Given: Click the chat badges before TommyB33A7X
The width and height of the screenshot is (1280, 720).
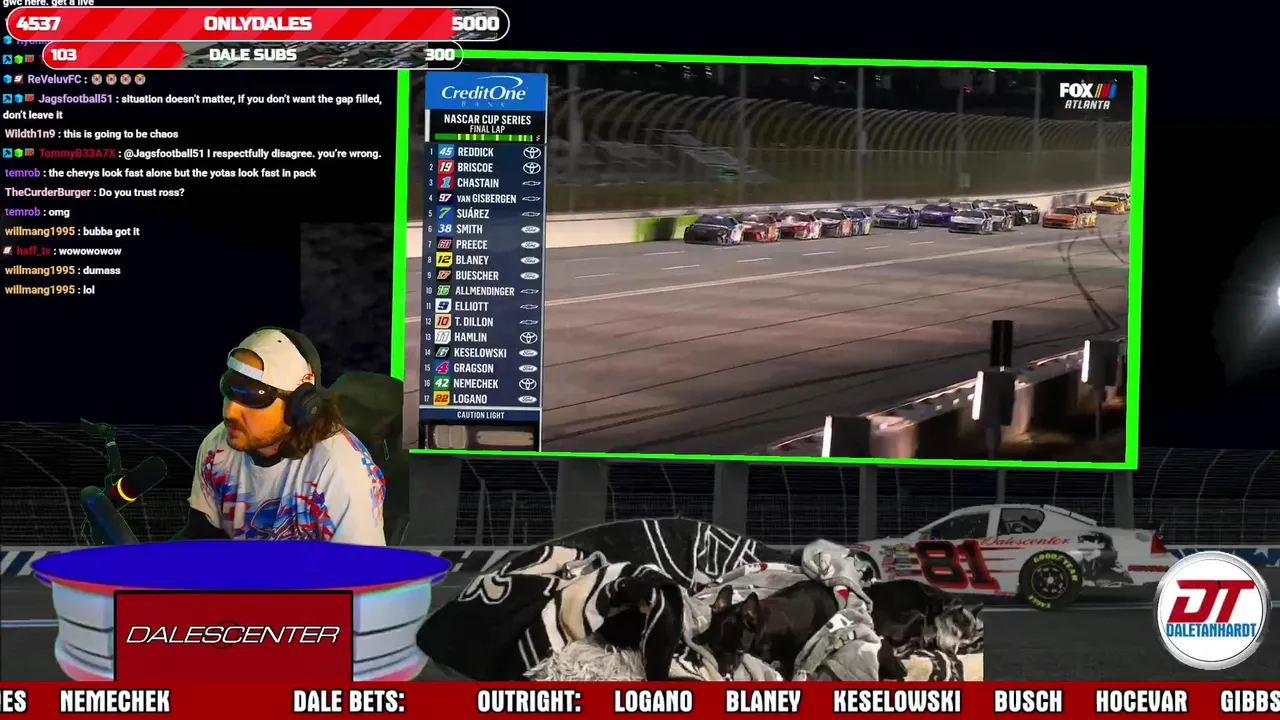Looking at the screenshot, I should 19,153.
